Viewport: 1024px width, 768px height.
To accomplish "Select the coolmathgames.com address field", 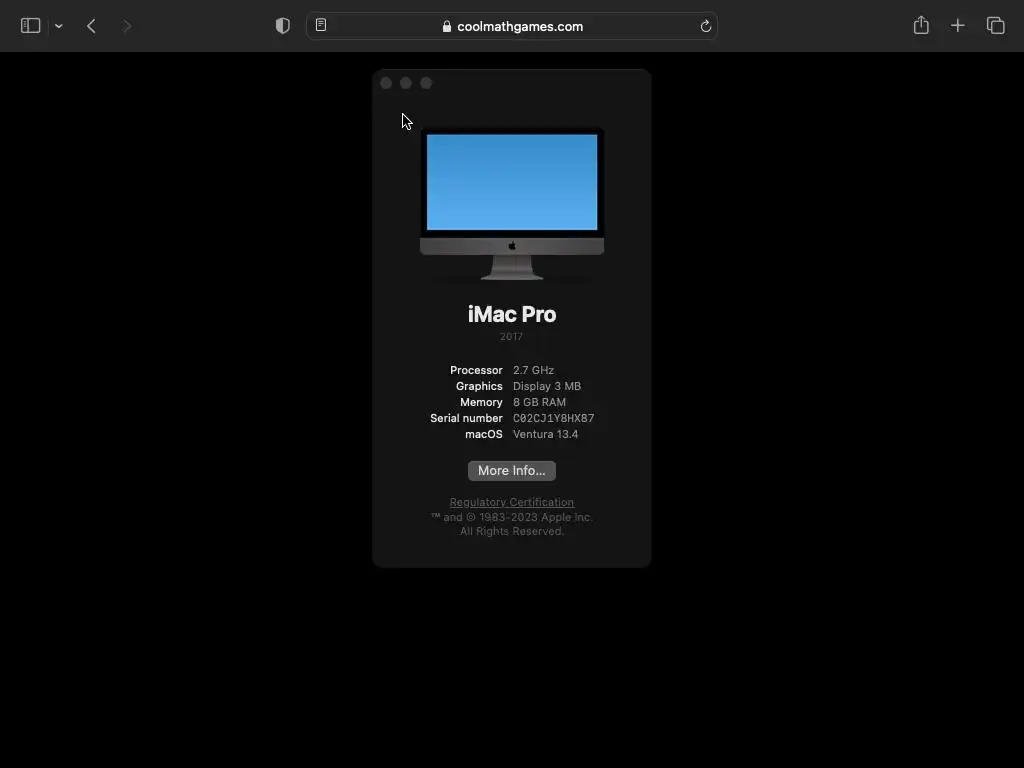I will pyautogui.click(x=512, y=26).
